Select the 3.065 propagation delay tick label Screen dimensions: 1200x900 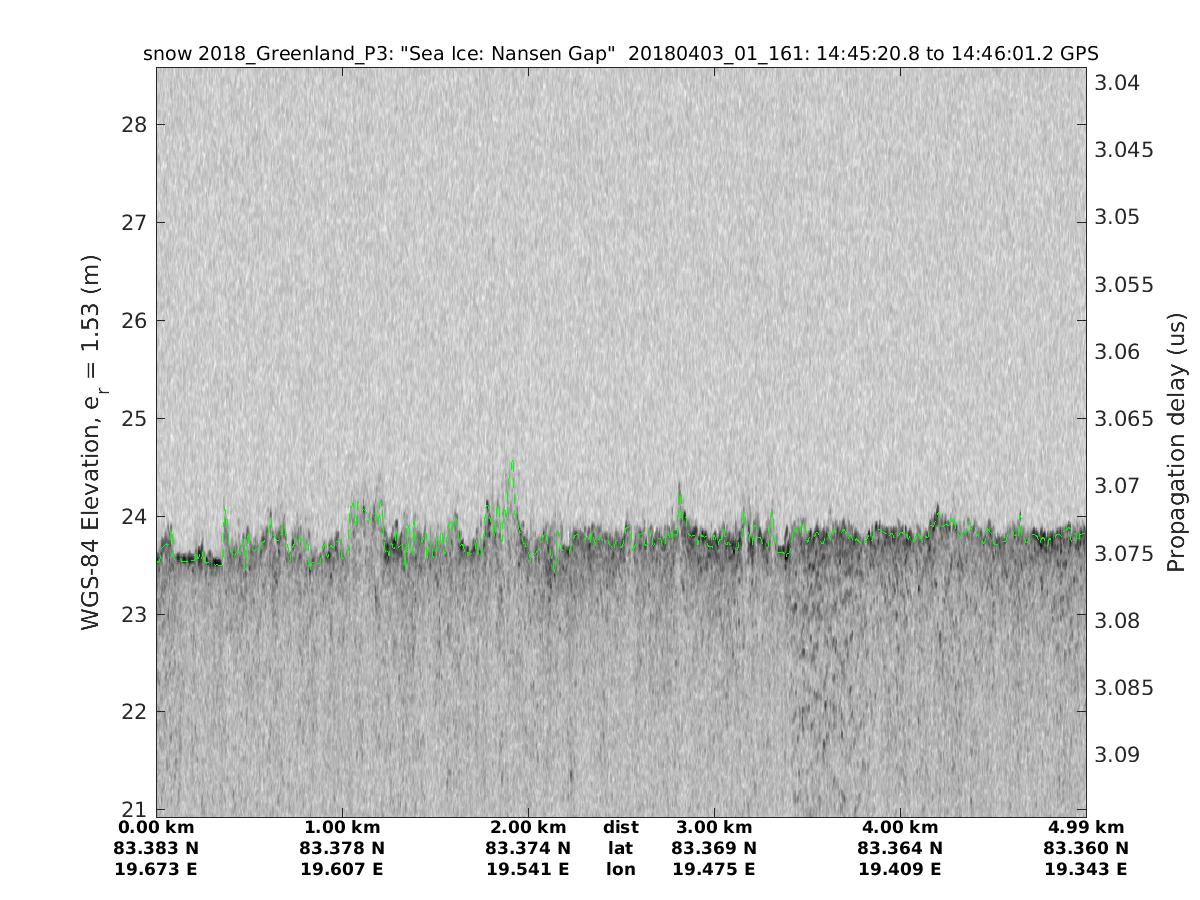click(1124, 418)
